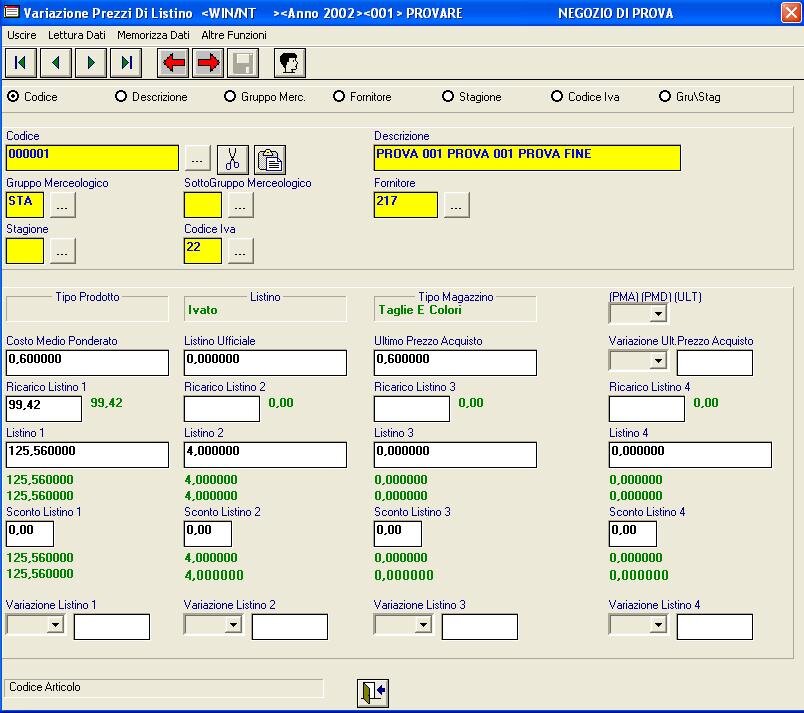The width and height of the screenshot is (804, 713).
Task: Click the browse button next to Fornitore
Action: coord(456,205)
